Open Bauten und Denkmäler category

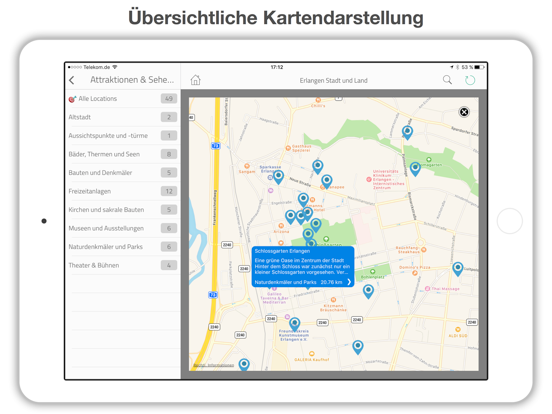(x=123, y=172)
